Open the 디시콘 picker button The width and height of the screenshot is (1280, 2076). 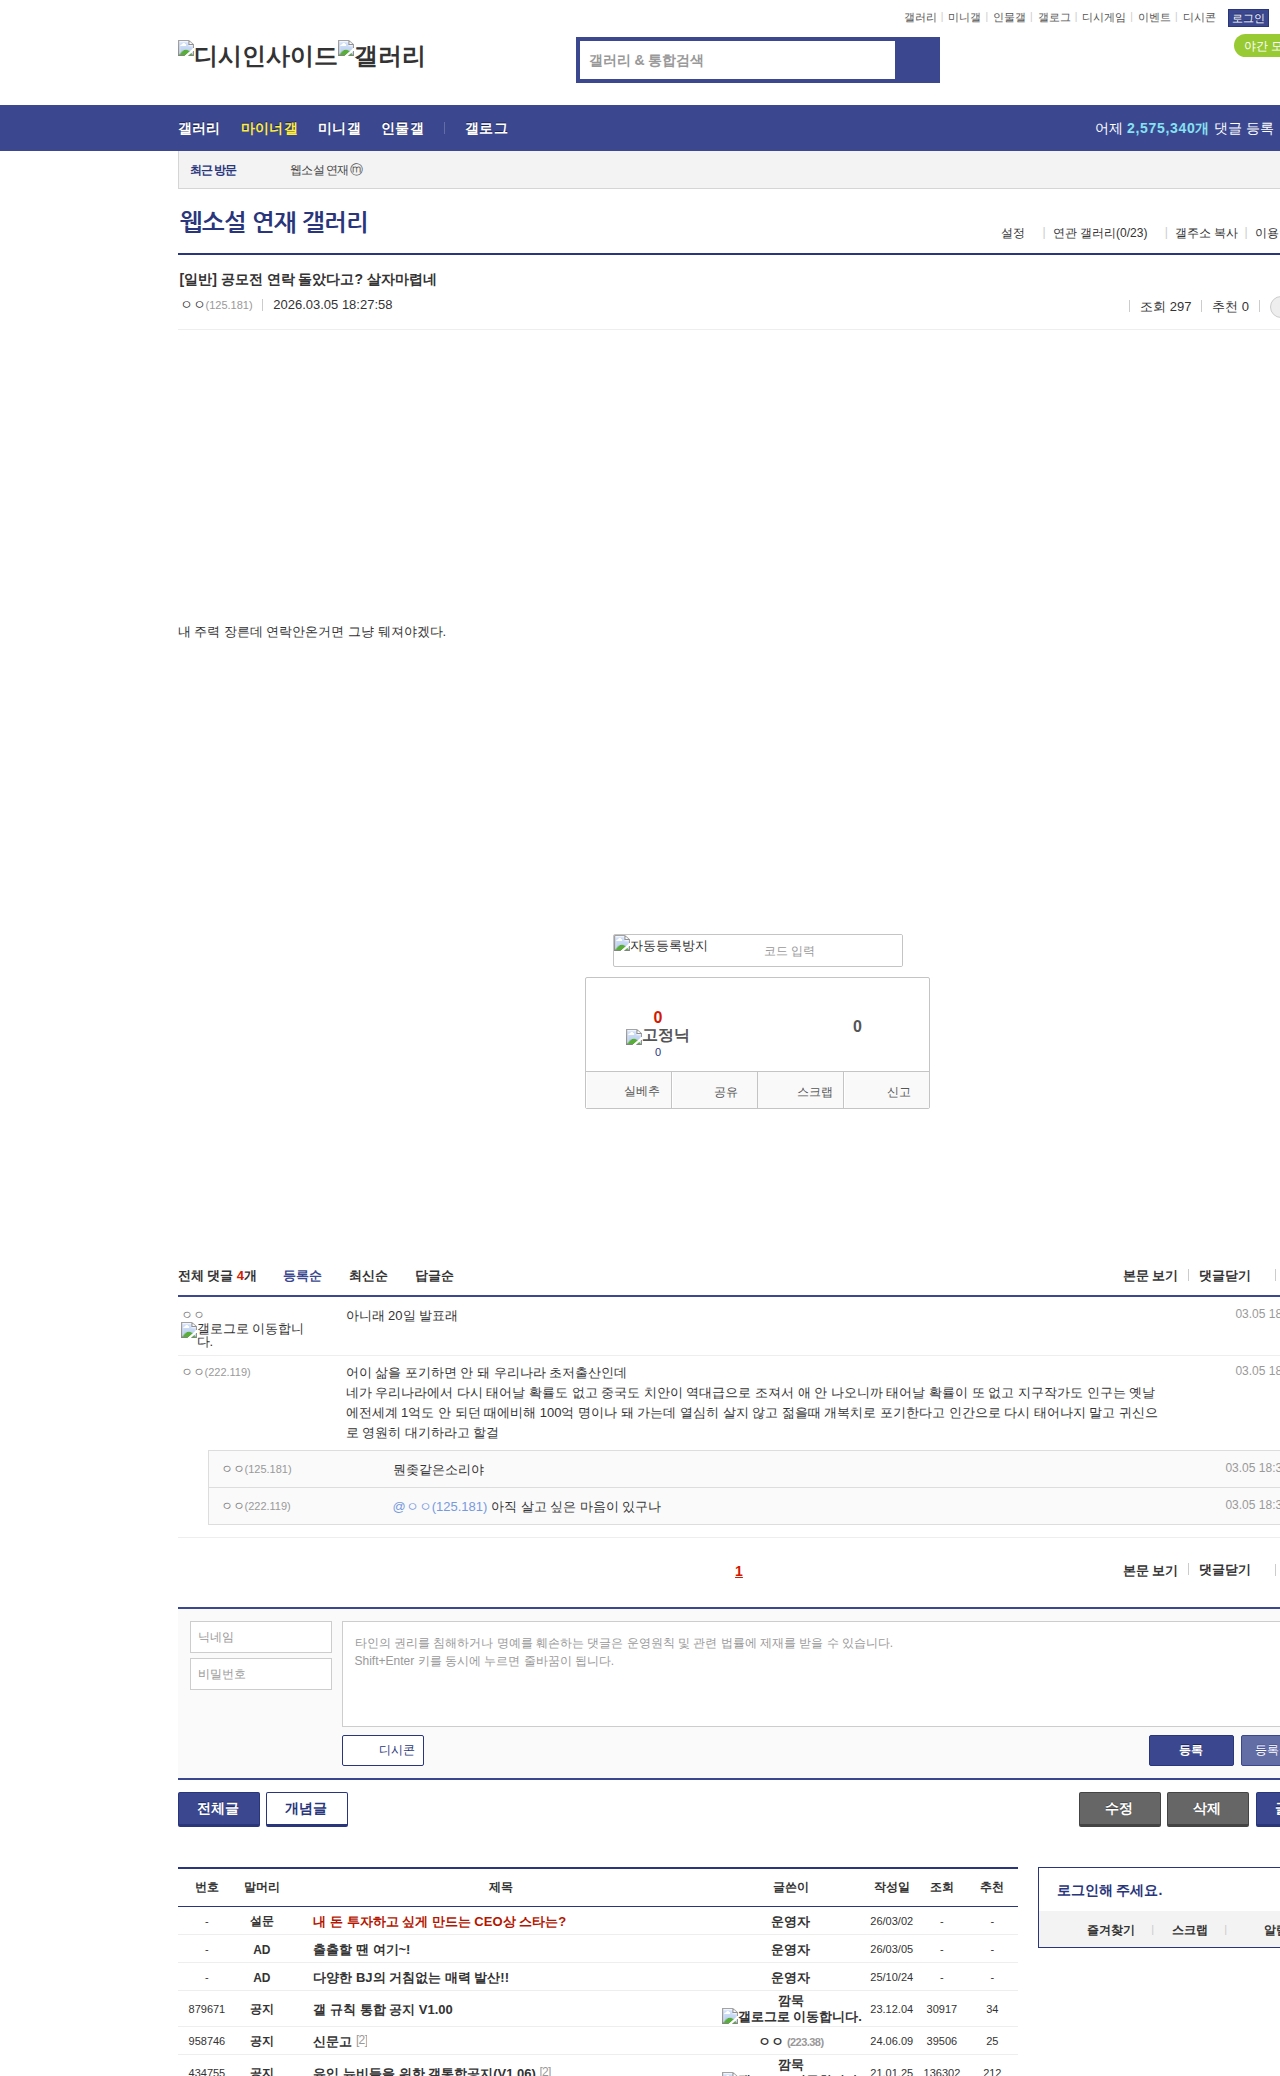pos(383,1750)
